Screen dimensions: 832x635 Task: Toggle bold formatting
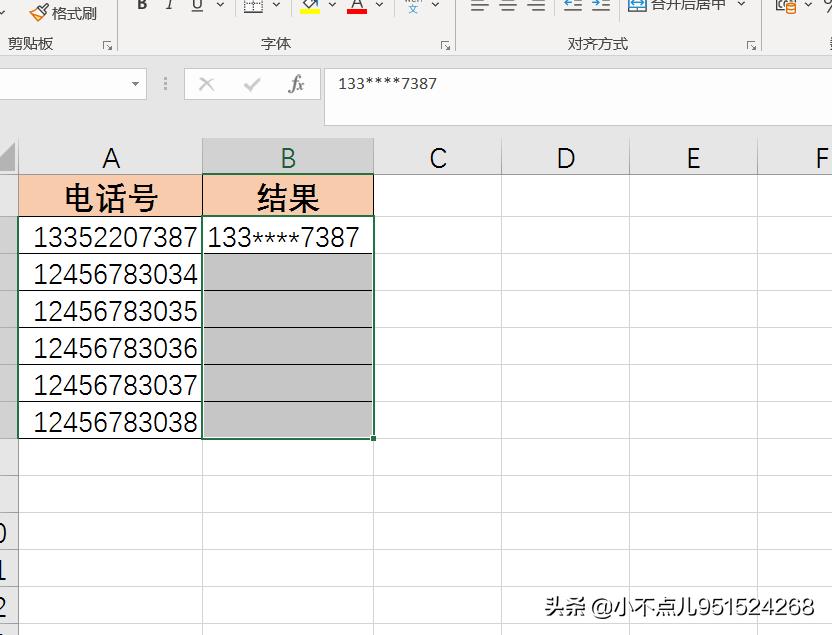142,5
